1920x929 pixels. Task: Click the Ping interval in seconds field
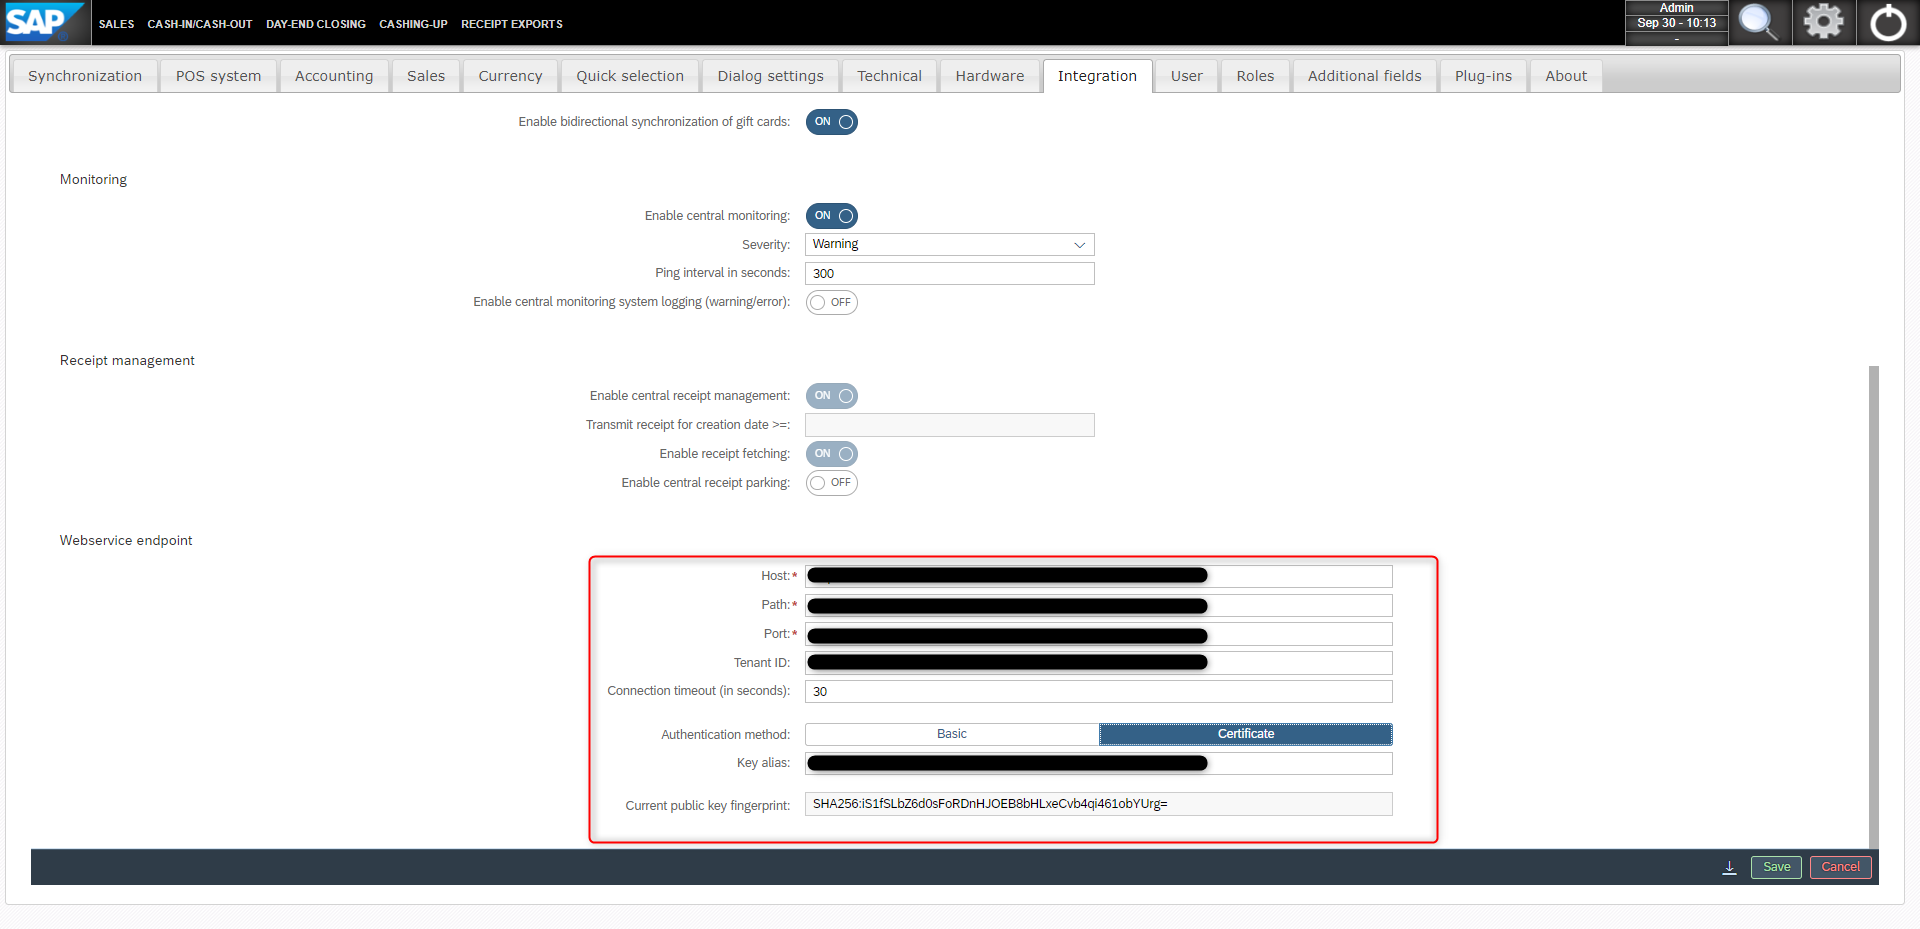(x=949, y=274)
